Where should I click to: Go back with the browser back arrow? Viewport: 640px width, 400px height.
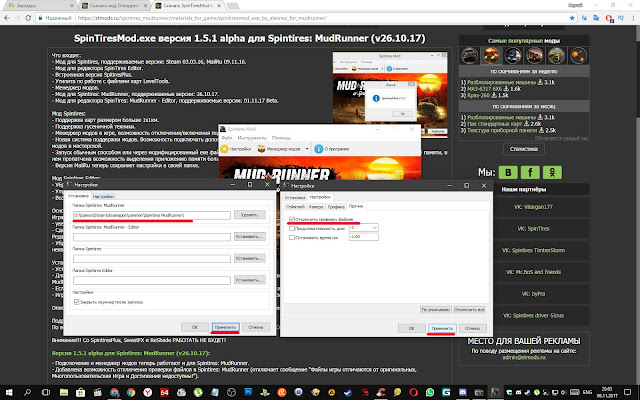[7, 18]
